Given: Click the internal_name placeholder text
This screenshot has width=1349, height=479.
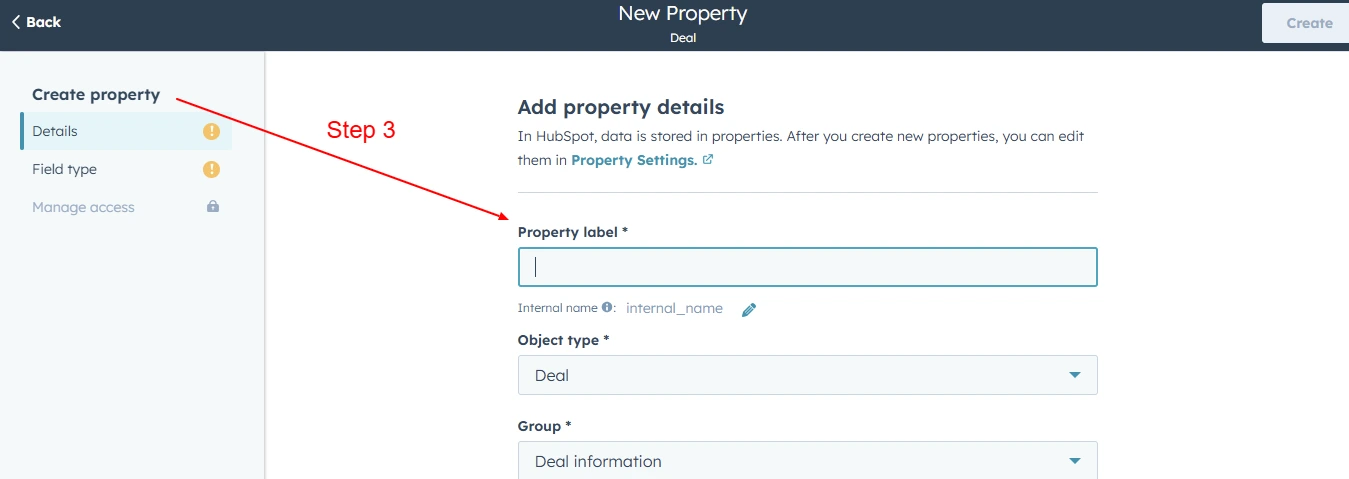Looking at the screenshot, I should [674, 308].
